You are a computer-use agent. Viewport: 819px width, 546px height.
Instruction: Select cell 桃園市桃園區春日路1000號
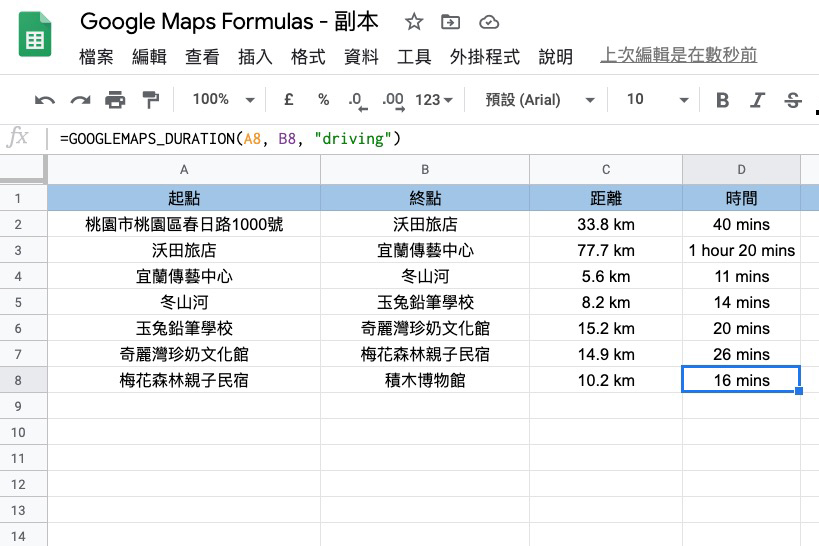tap(184, 224)
